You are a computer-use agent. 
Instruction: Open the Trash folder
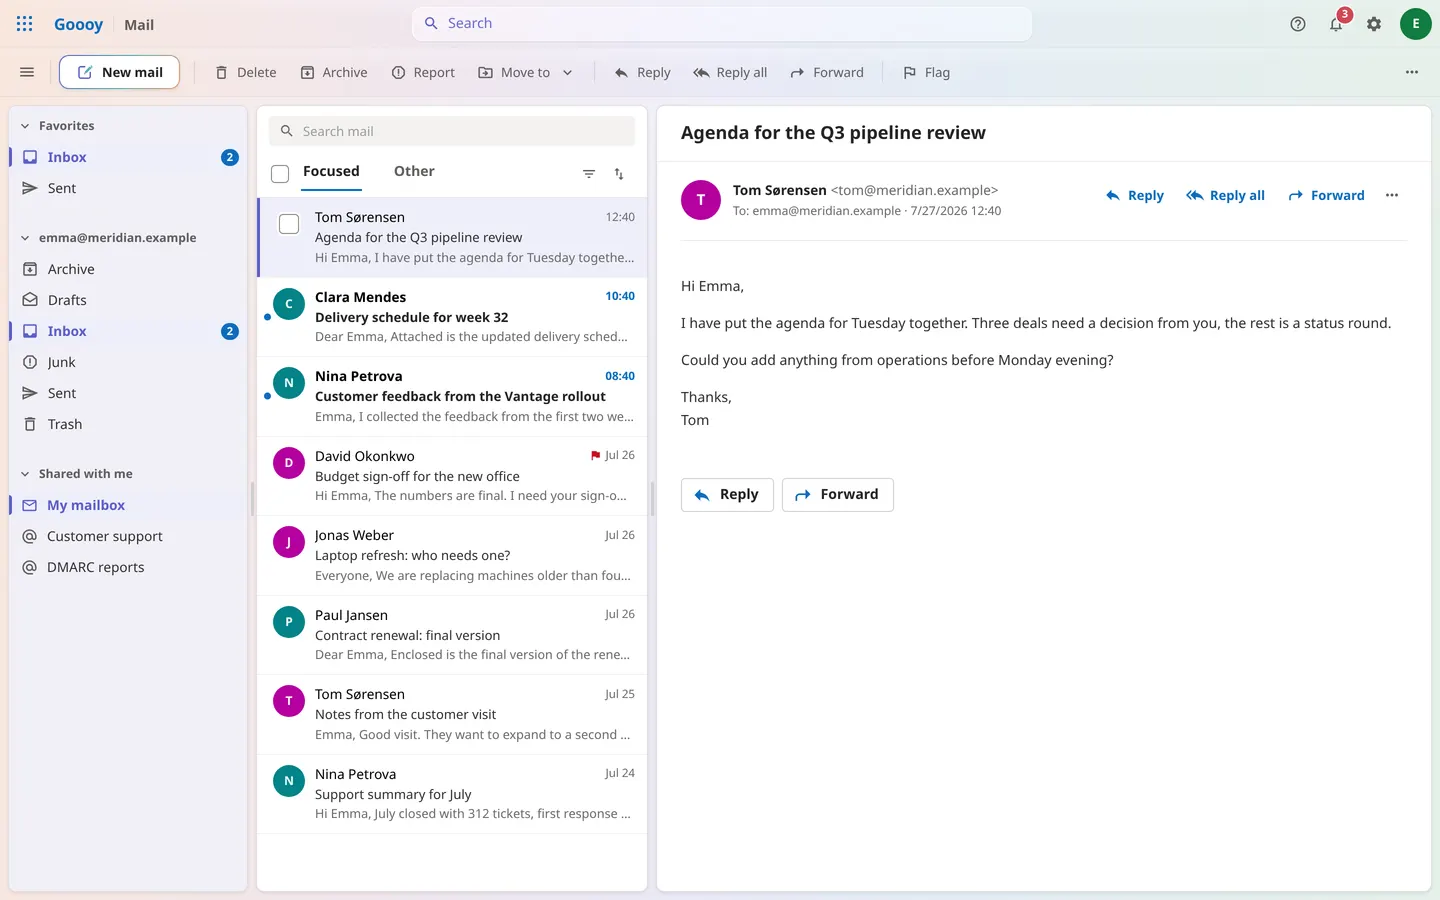128,424
